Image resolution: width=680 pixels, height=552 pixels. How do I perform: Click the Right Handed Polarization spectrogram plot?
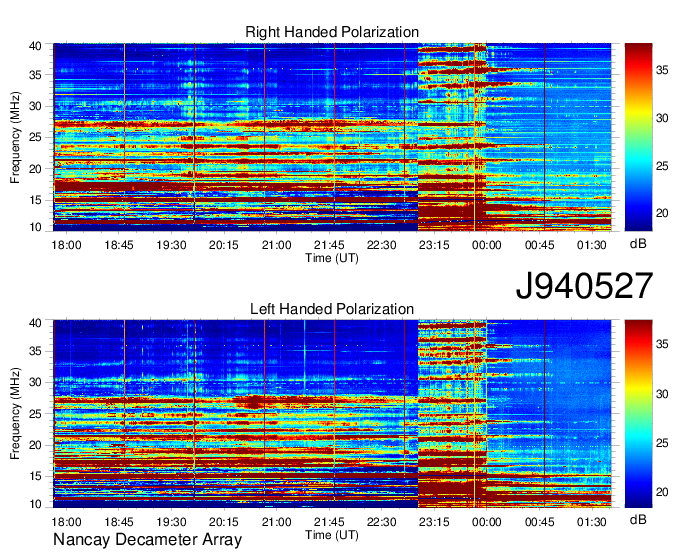pos(332,137)
